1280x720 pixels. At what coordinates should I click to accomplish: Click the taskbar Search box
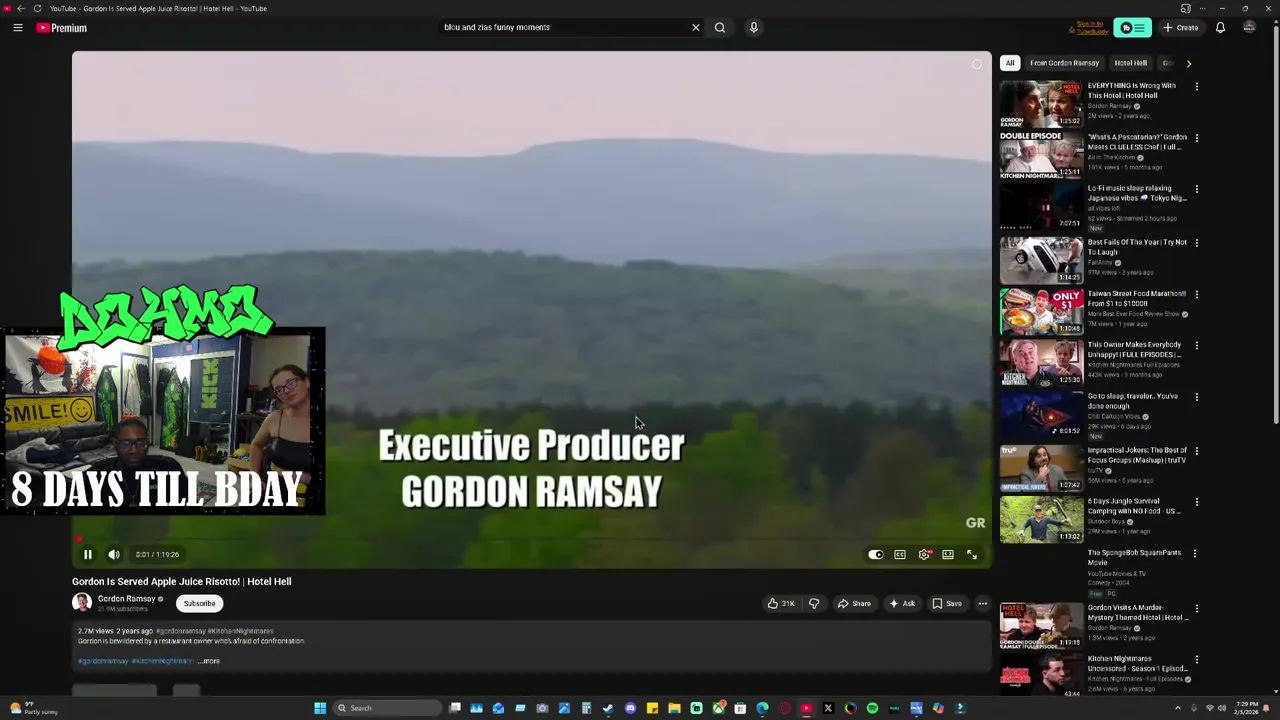point(388,708)
